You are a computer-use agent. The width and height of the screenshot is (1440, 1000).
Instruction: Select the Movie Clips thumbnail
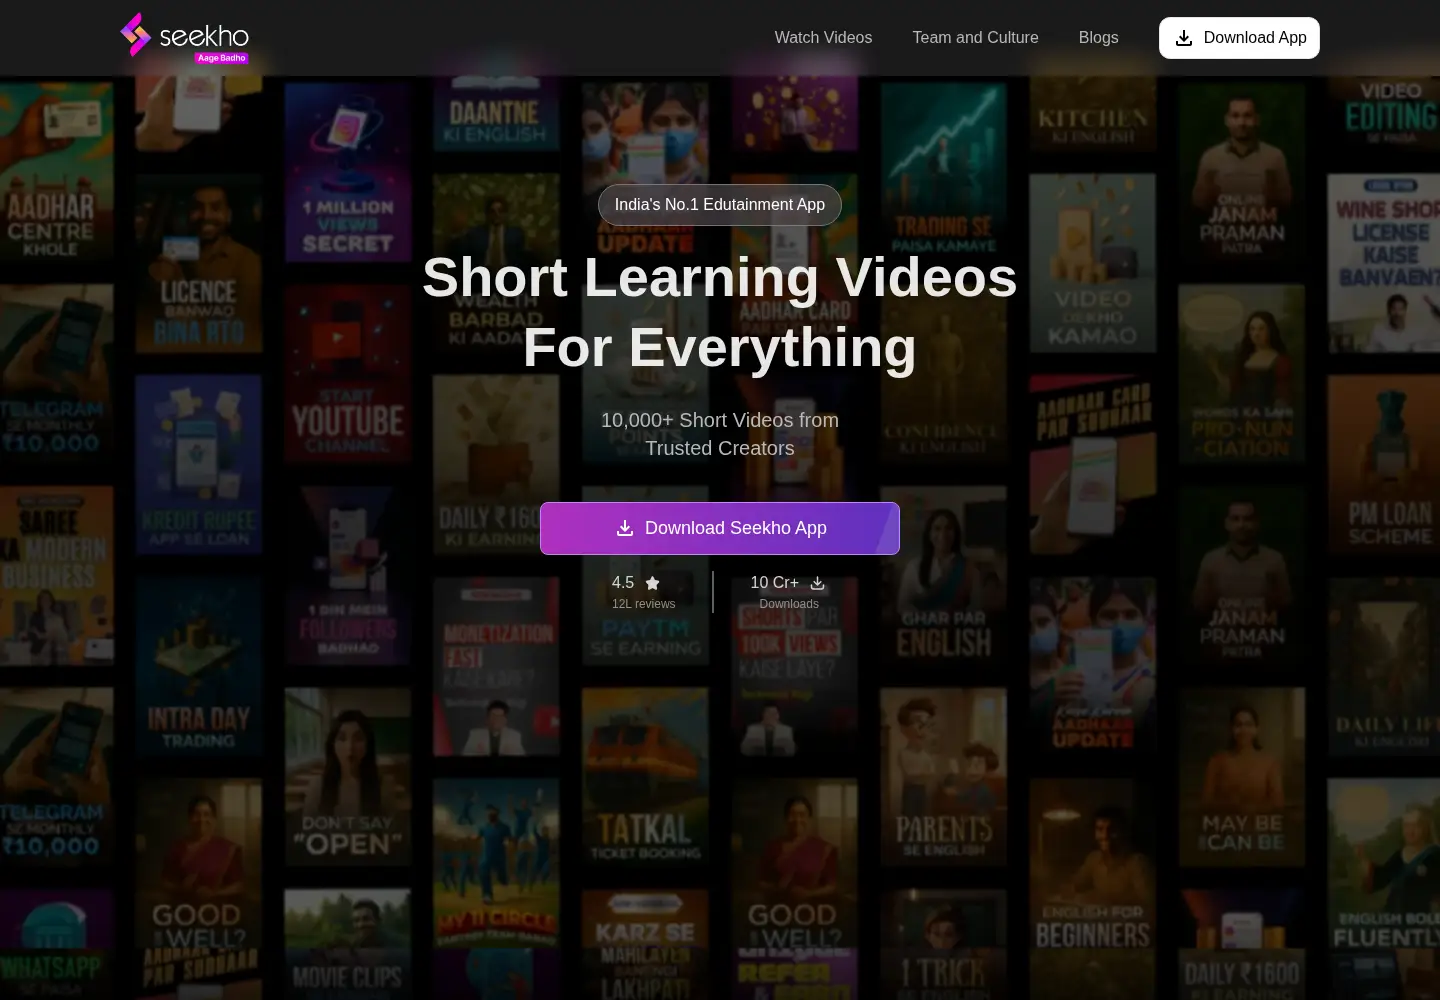coord(347,945)
